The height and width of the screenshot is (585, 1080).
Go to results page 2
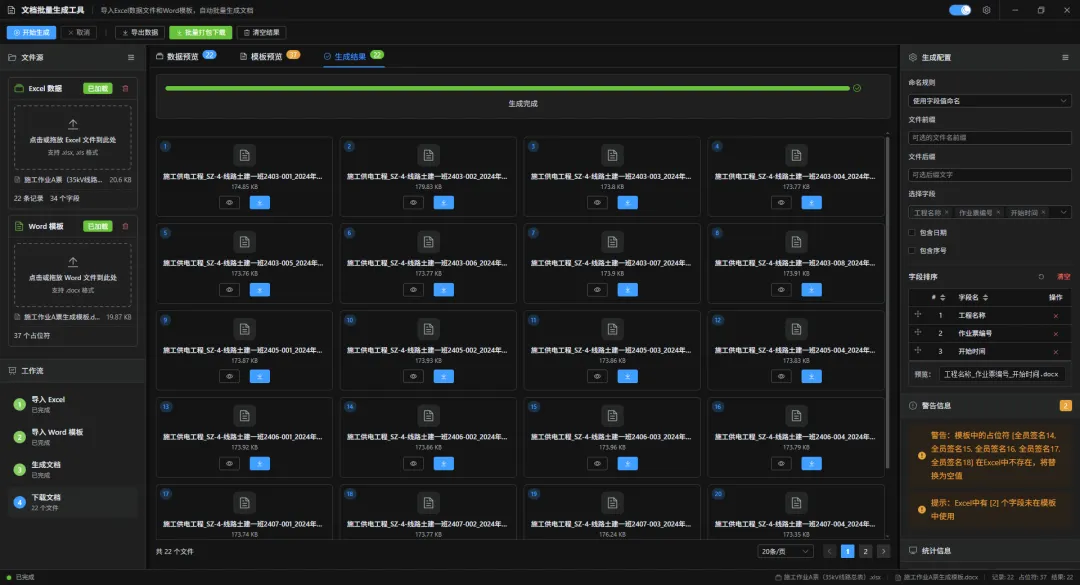point(866,551)
